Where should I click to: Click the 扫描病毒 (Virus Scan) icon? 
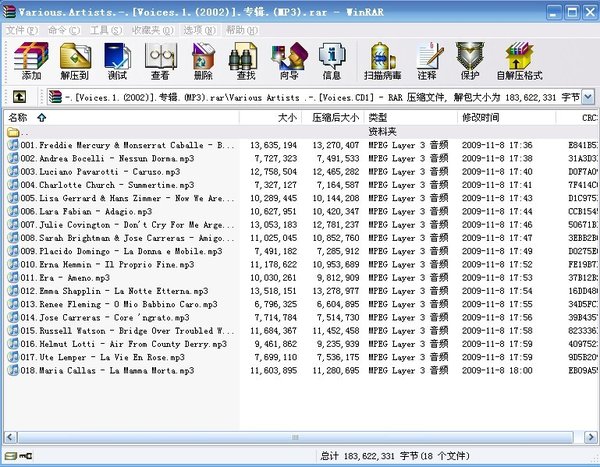(x=383, y=61)
